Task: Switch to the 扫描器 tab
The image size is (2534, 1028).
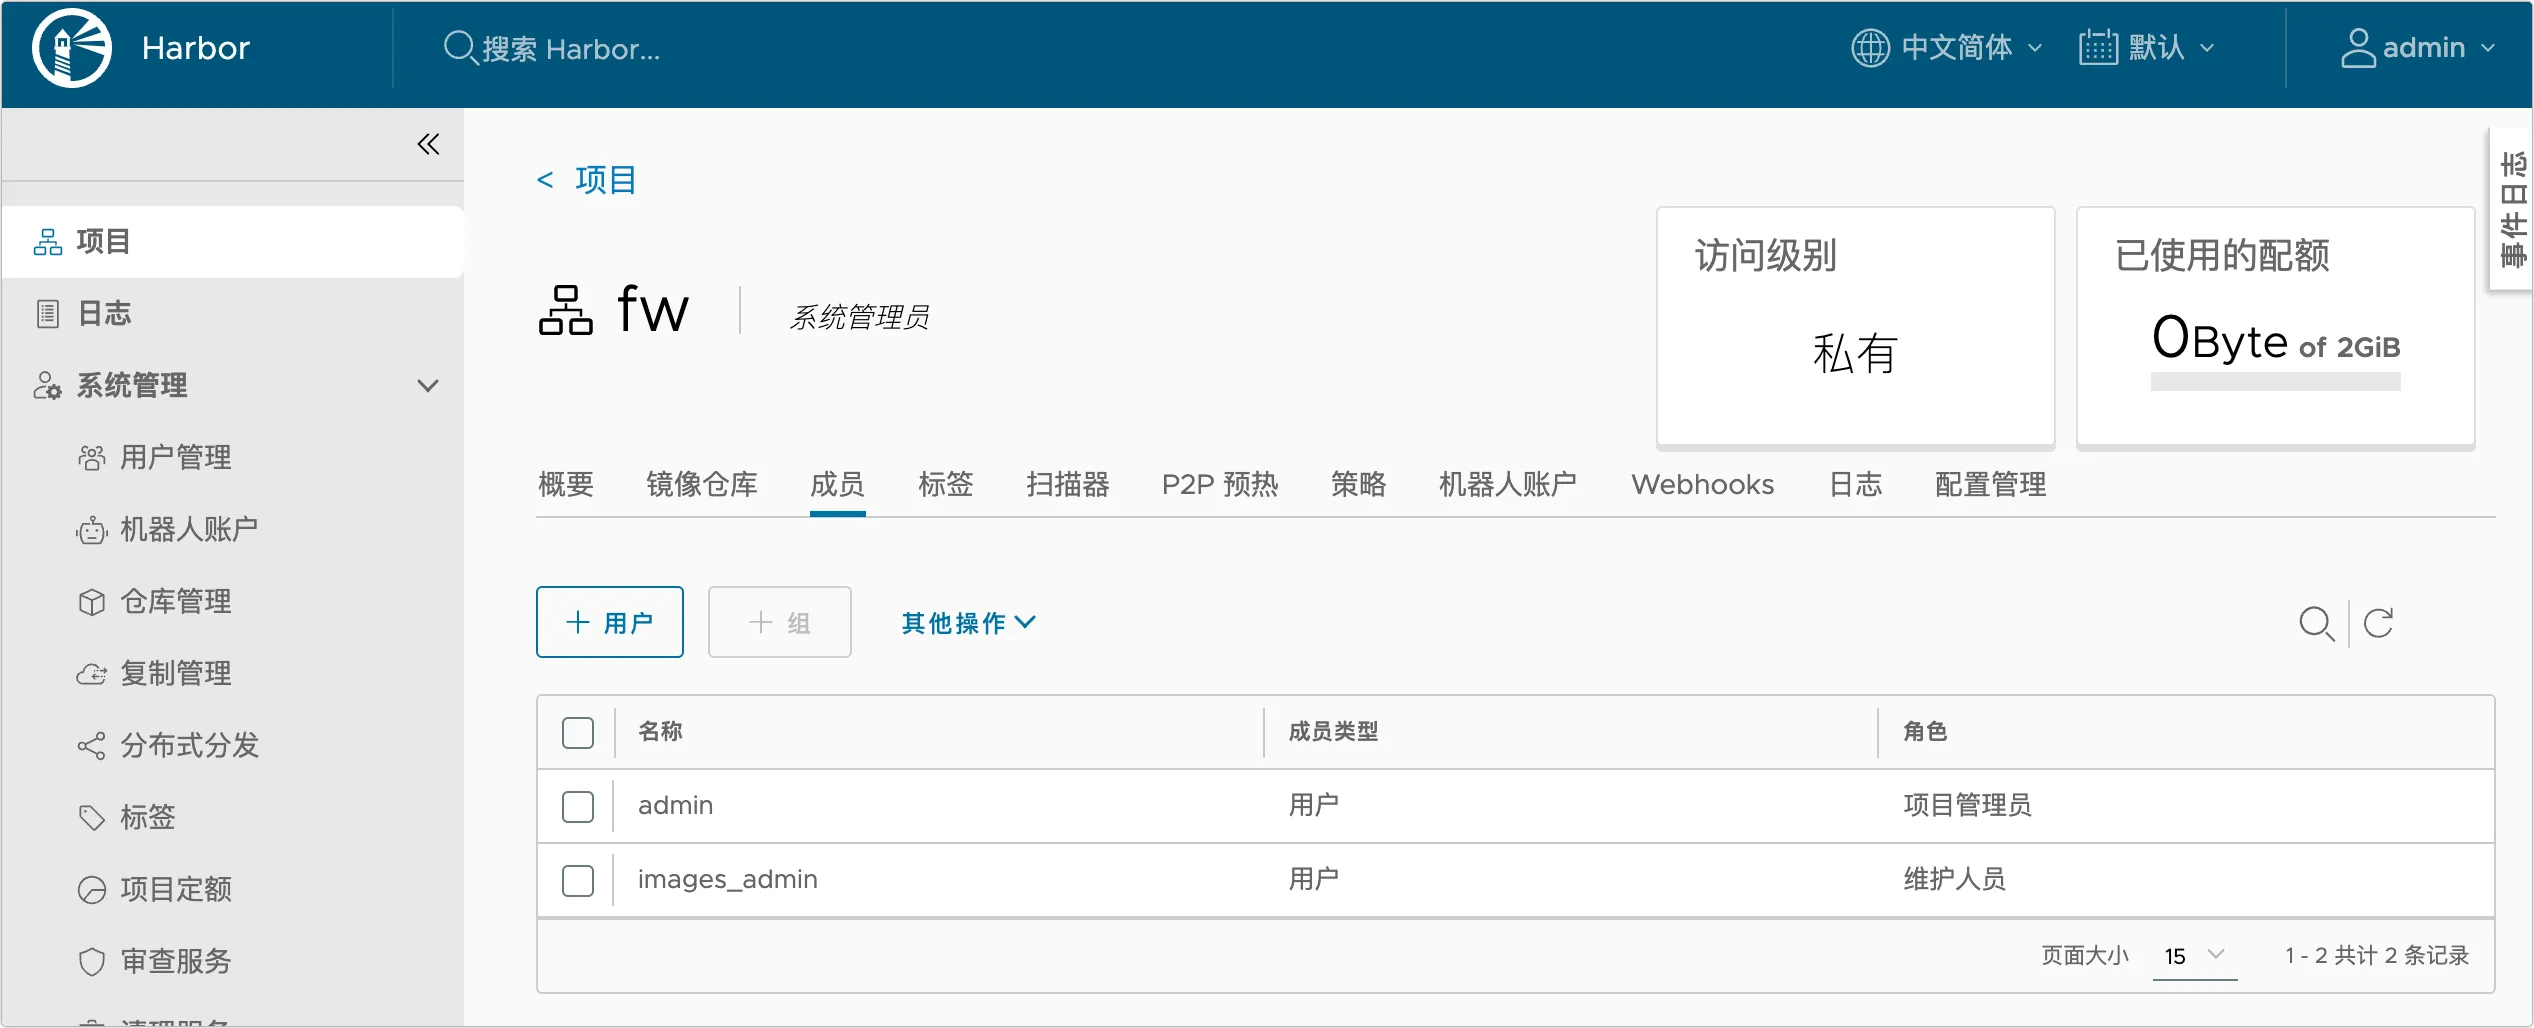Action: point(1068,485)
